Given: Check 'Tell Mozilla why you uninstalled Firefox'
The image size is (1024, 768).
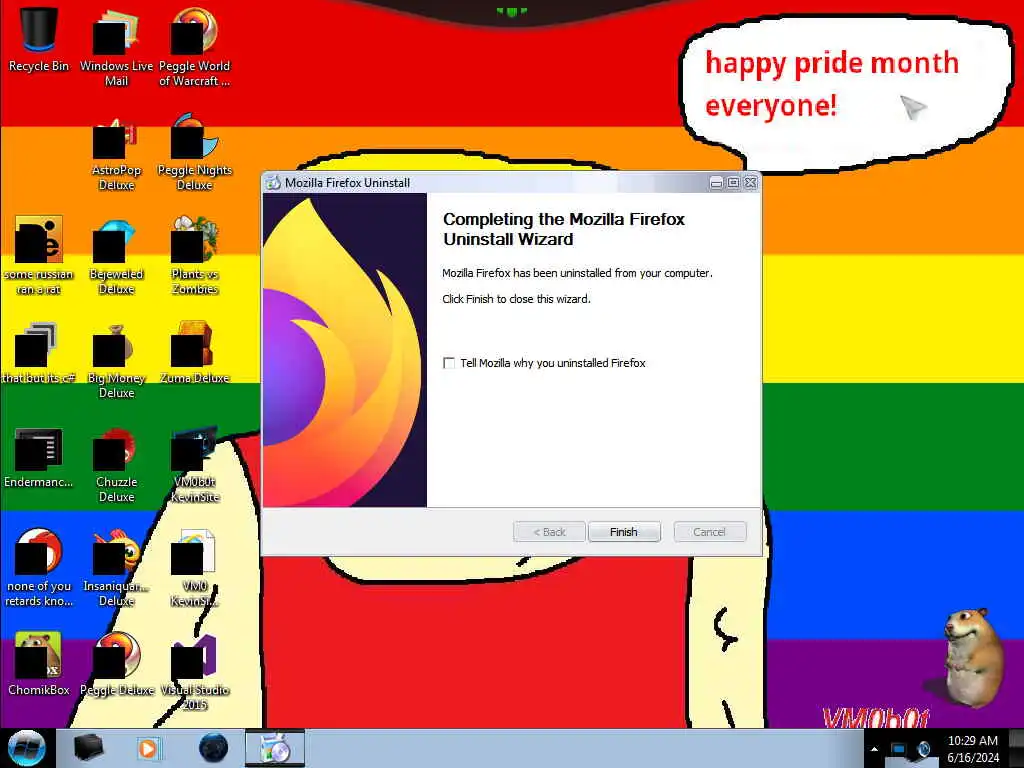Looking at the screenshot, I should 449,363.
